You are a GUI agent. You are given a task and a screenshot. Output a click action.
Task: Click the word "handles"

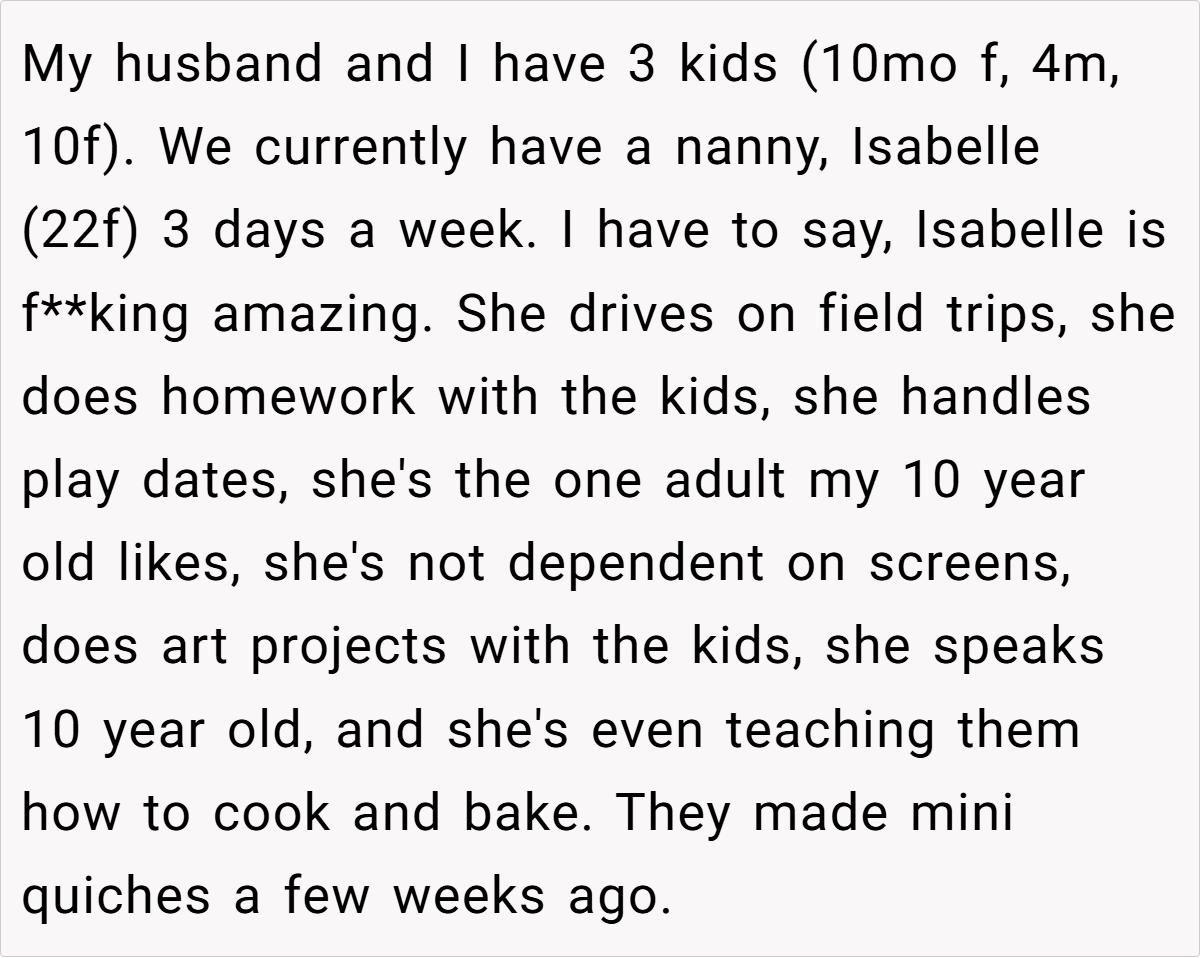[995, 397]
